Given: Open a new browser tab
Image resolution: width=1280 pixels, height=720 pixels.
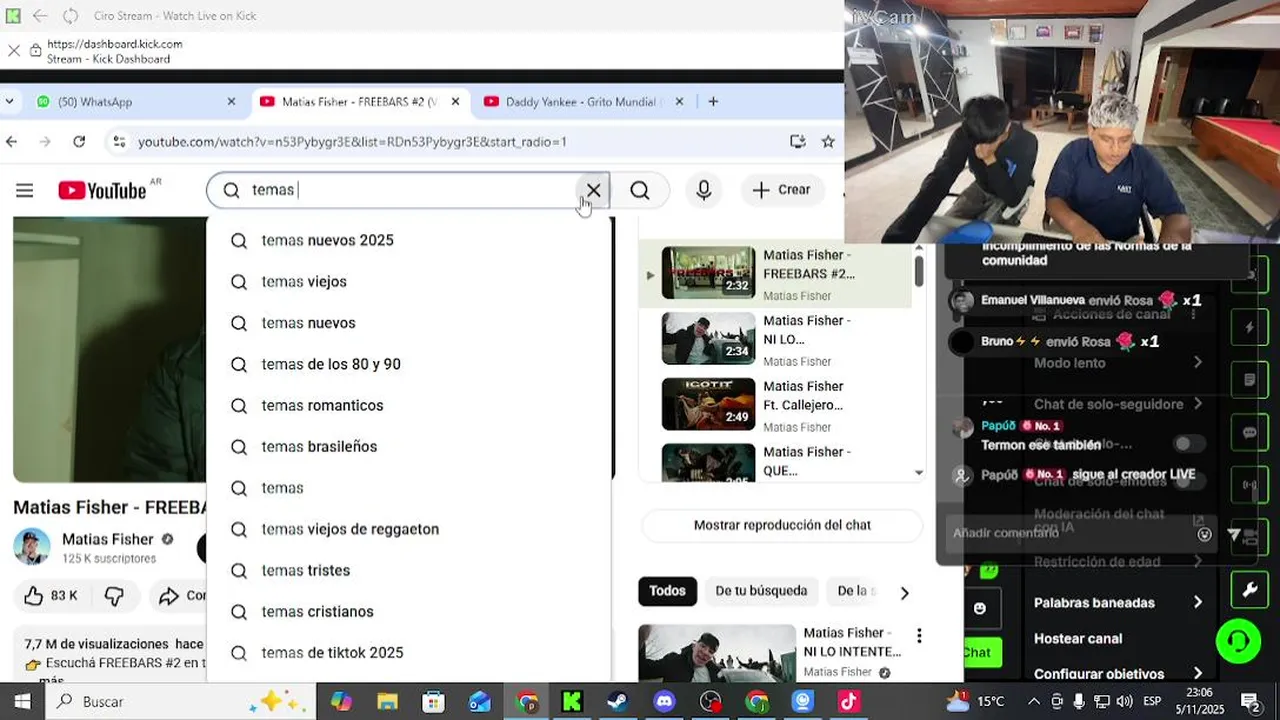Looking at the screenshot, I should coord(713,102).
